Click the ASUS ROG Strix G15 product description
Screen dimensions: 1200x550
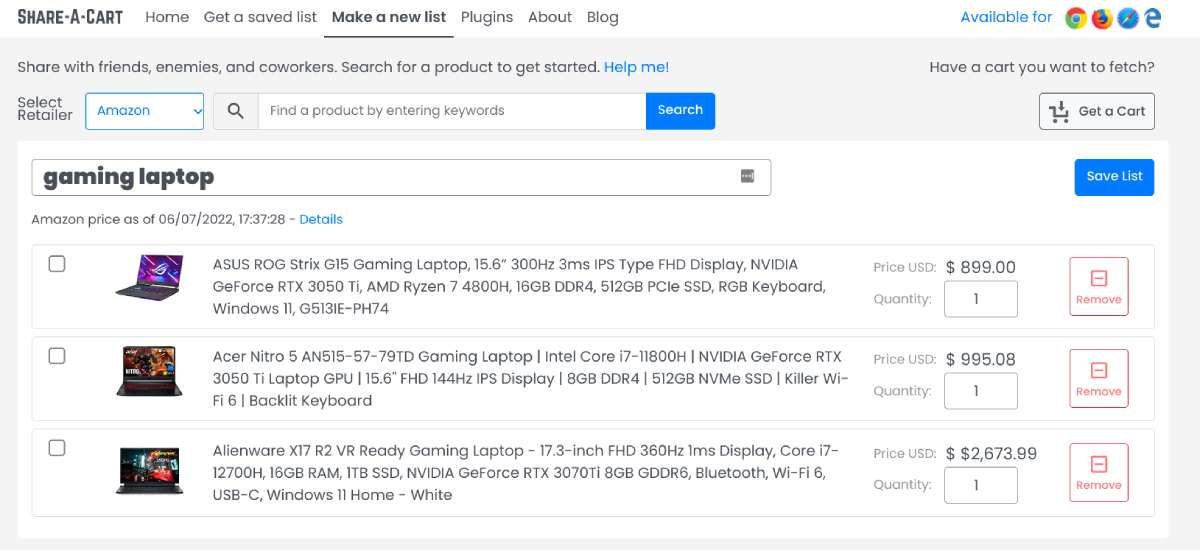tap(519, 287)
